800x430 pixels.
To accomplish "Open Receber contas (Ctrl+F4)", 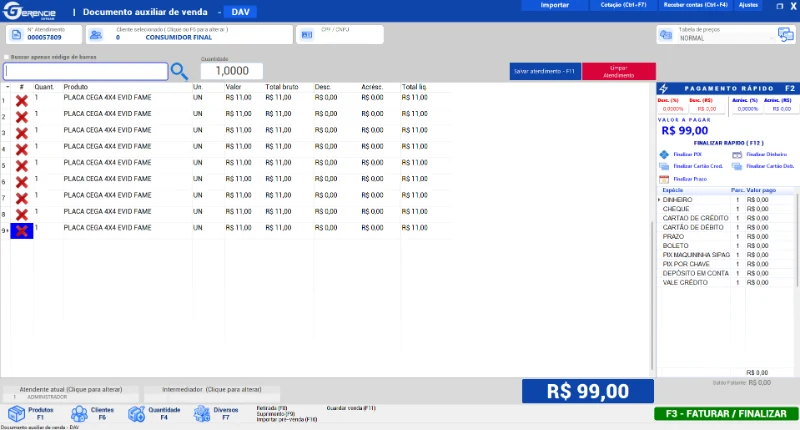I will 695,5.
